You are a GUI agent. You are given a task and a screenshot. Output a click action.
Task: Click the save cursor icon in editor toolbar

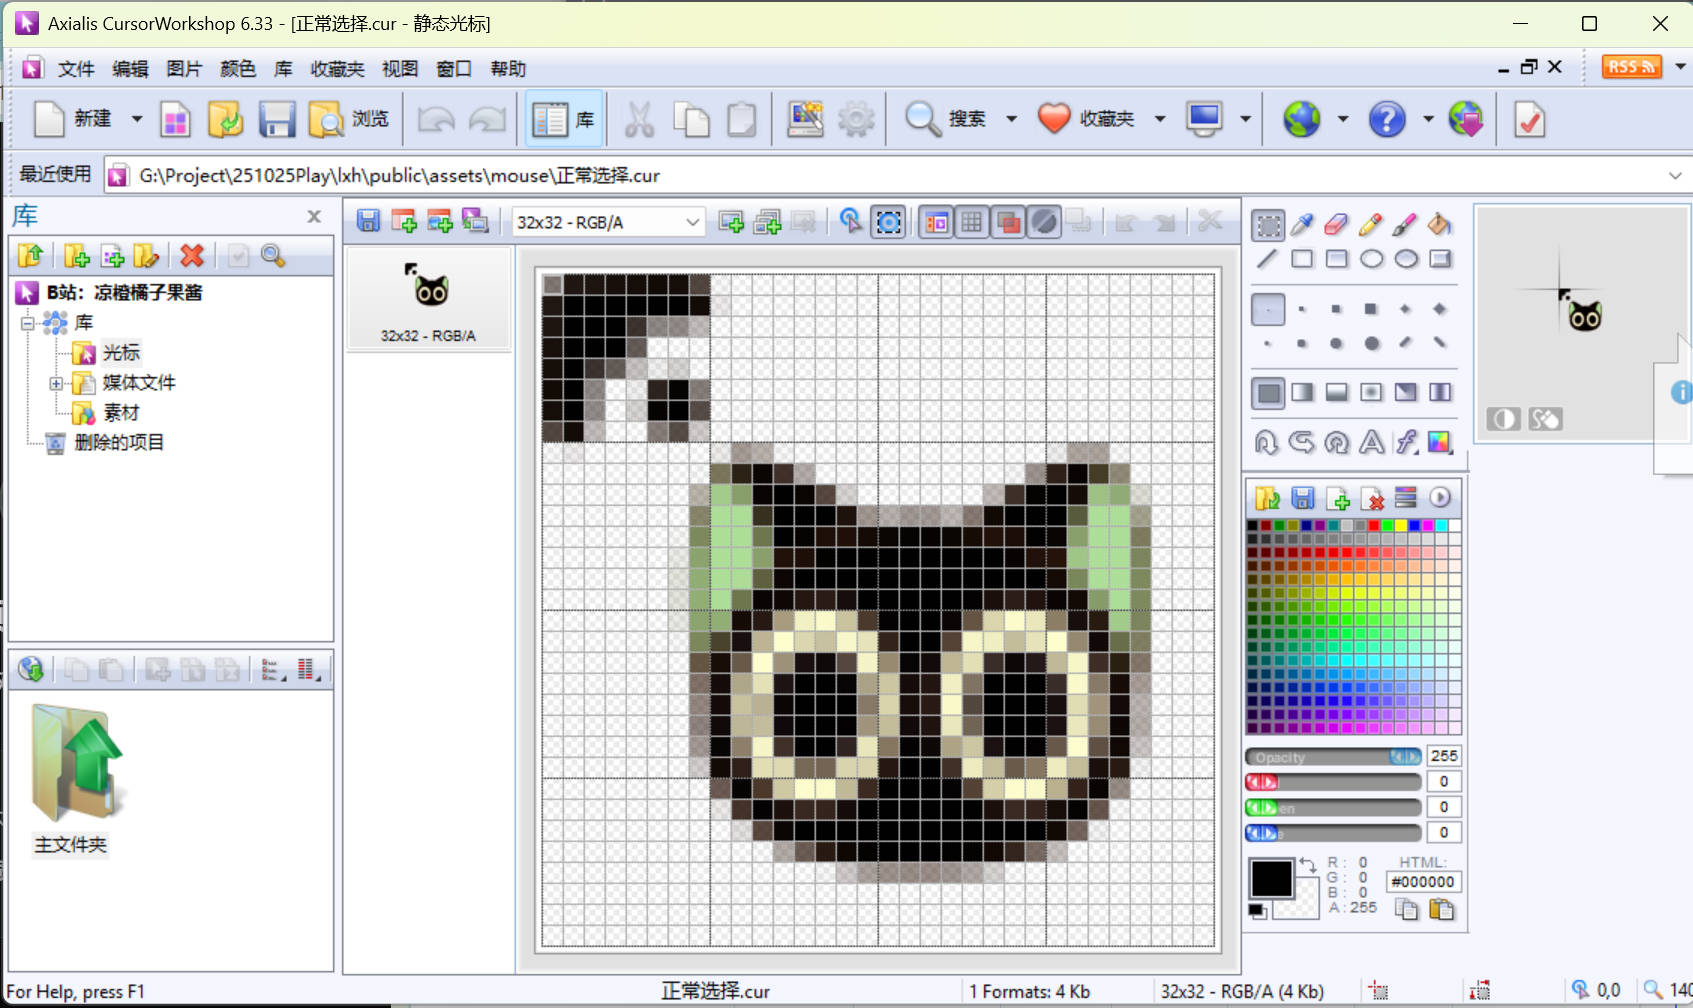click(369, 222)
